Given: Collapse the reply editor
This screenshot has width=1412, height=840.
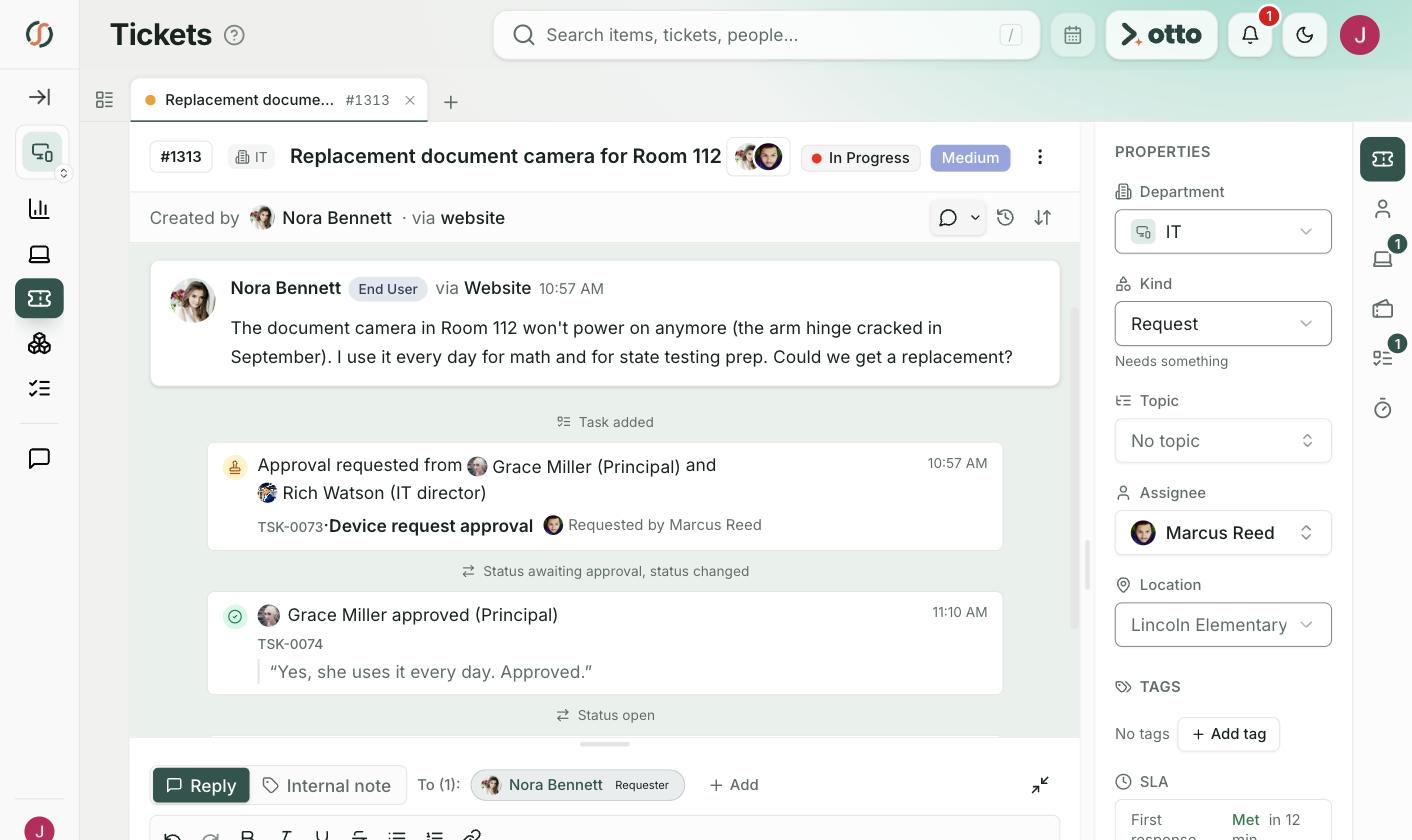Looking at the screenshot, I should pos(1040,785).
